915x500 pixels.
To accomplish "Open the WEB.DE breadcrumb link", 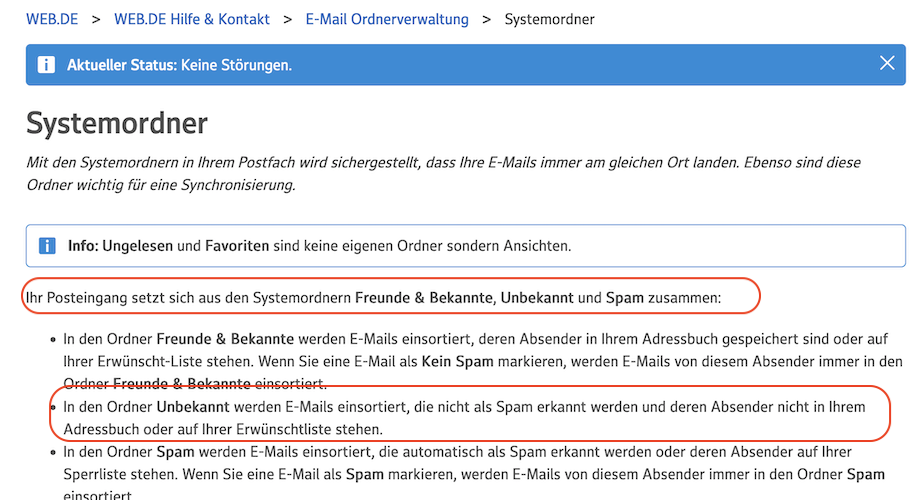I will (52, 19).
